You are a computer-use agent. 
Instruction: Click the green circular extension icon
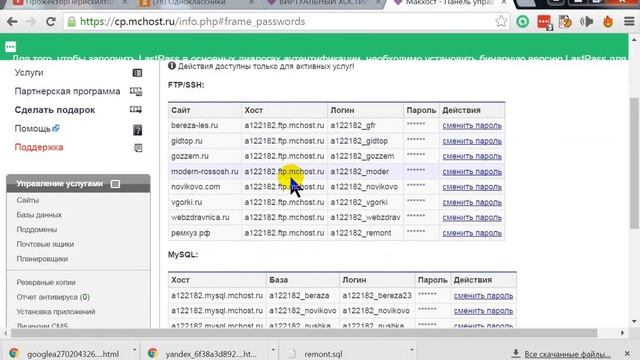point(522,22)
